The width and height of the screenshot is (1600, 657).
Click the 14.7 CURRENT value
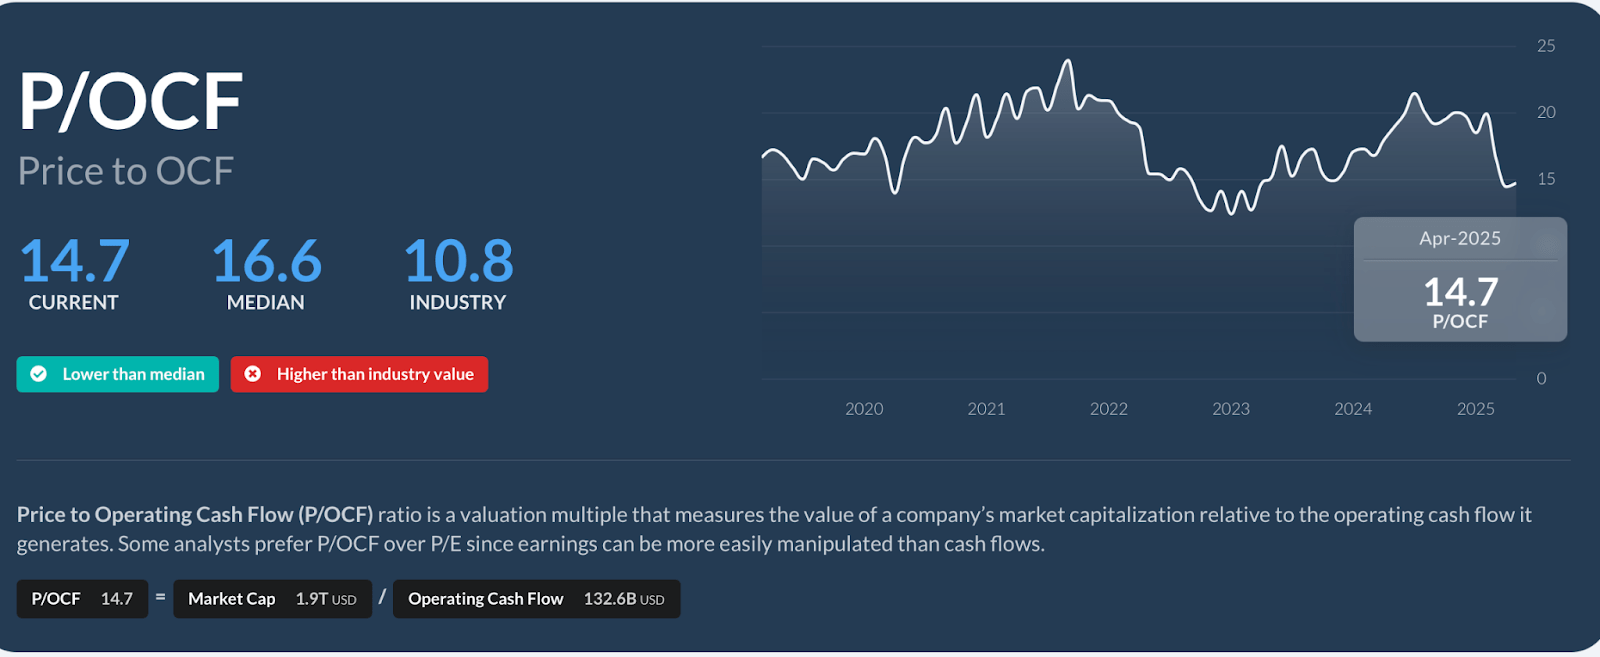(x=75, y=261)
